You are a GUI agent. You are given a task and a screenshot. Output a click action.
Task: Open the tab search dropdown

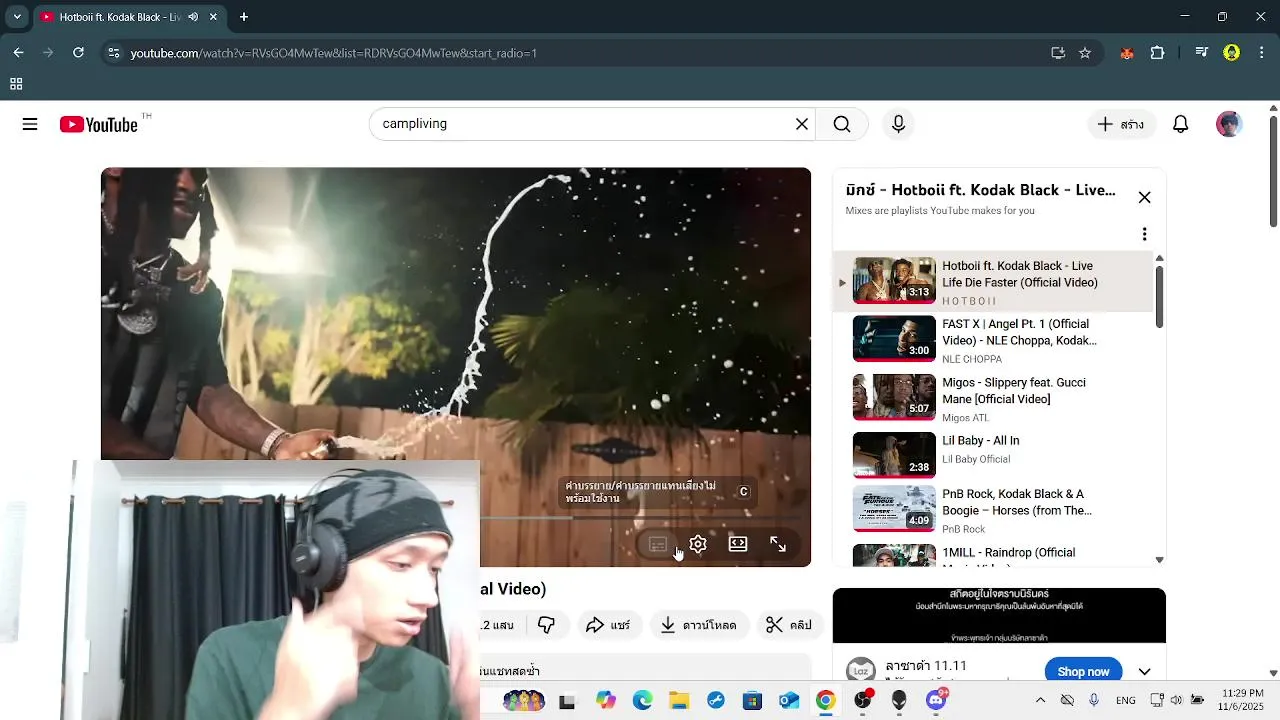tap(17, 17)
